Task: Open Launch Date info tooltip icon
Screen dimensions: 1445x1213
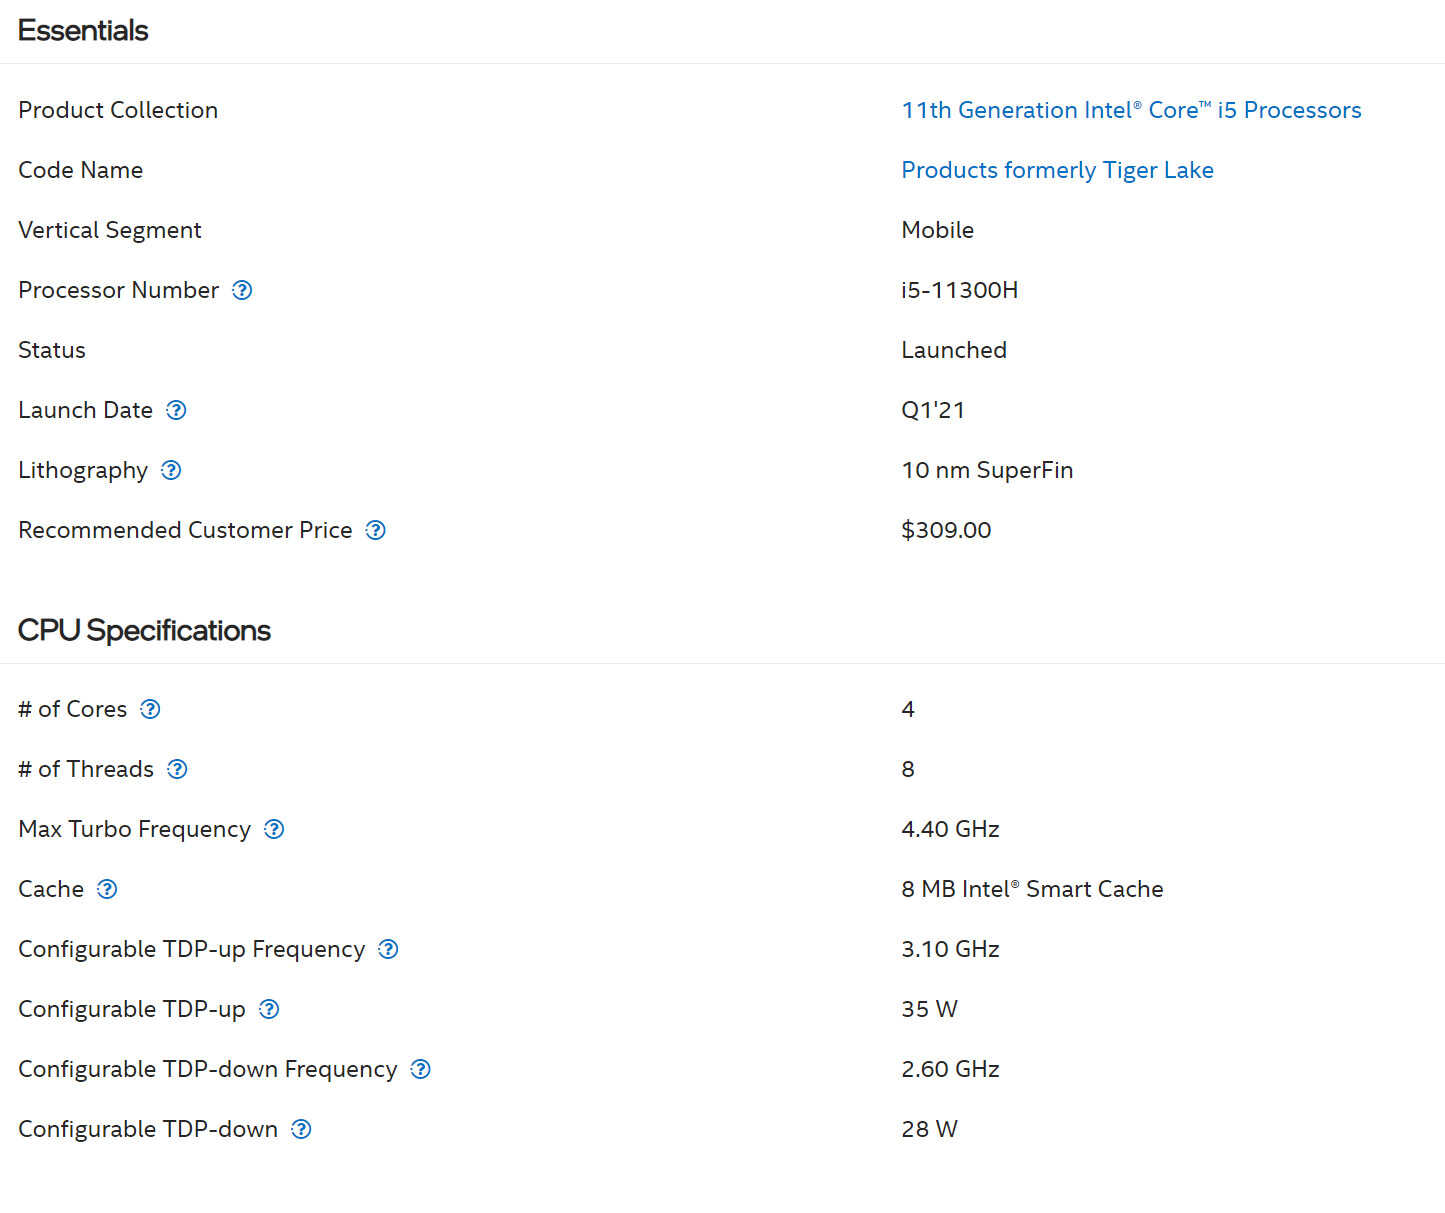Action: tap(176, 410)
